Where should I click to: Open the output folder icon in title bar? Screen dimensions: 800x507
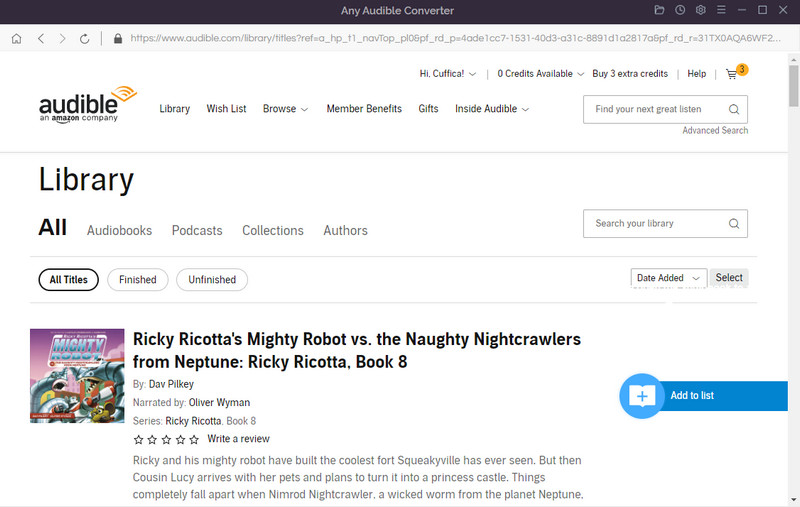[x=659, y=10]
